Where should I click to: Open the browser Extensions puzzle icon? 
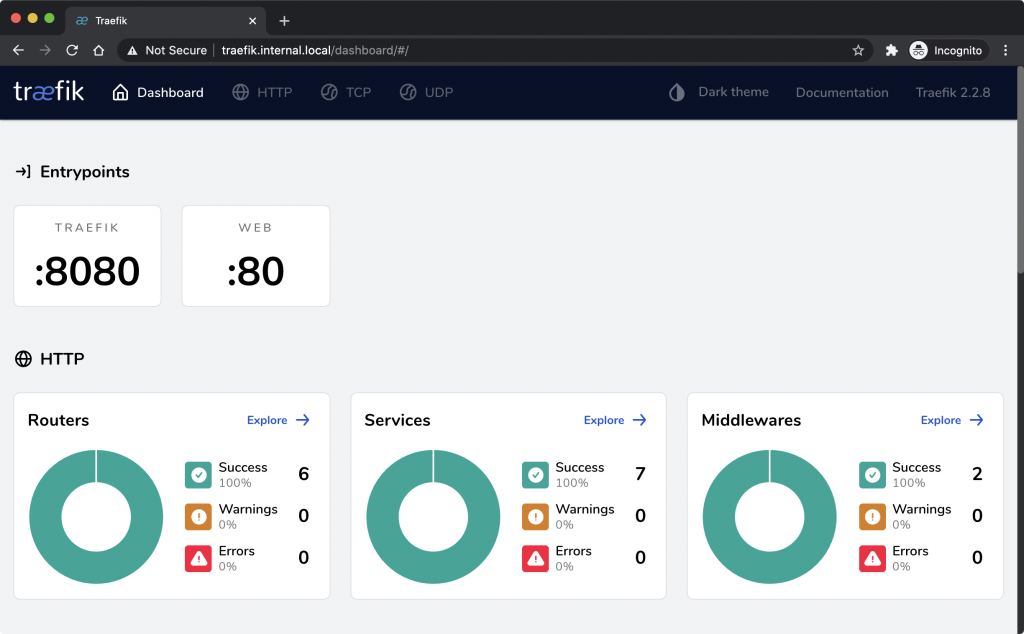(891, 50)
